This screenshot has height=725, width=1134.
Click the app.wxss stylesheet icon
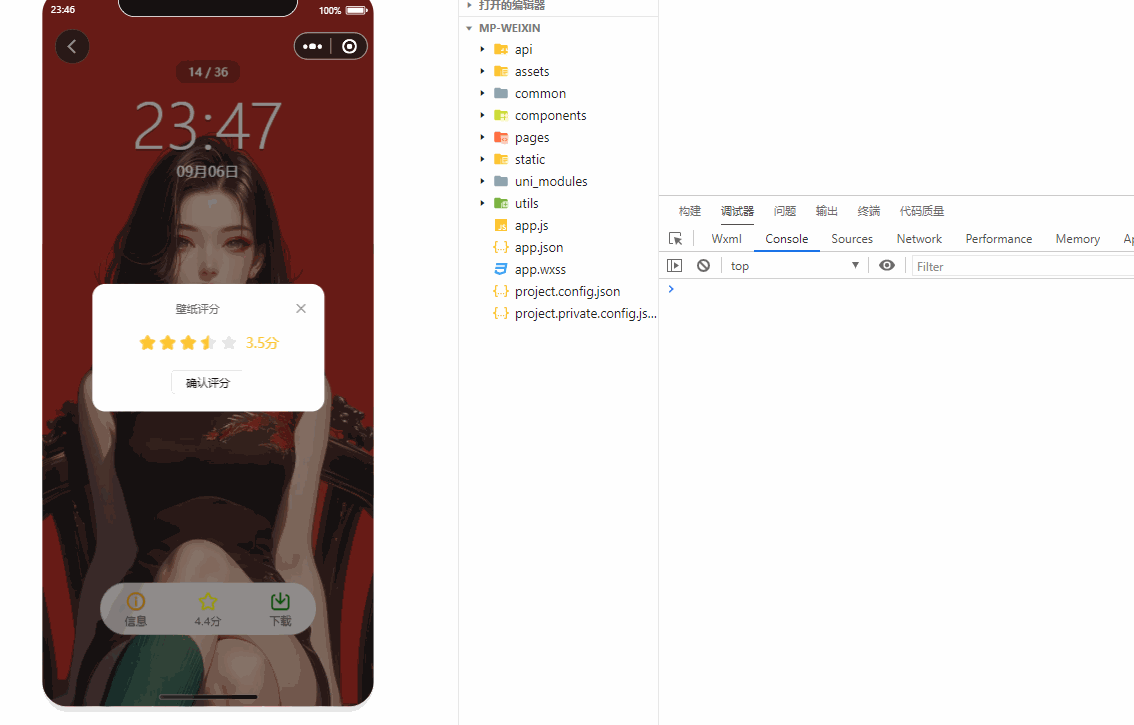coord(500,269)
